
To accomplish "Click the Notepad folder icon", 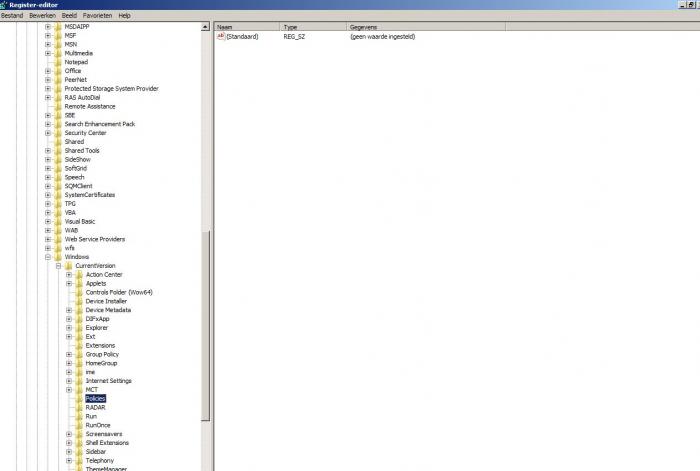I will coord(58,62).
